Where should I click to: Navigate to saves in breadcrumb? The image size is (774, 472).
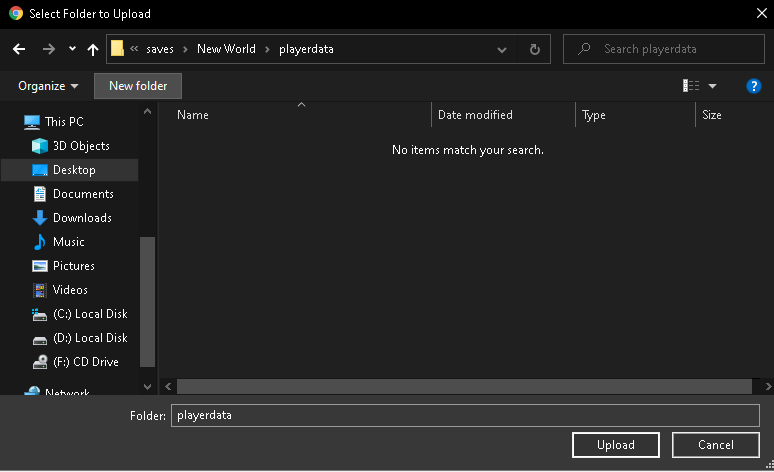pyautogui.click(x=160, y=49)
